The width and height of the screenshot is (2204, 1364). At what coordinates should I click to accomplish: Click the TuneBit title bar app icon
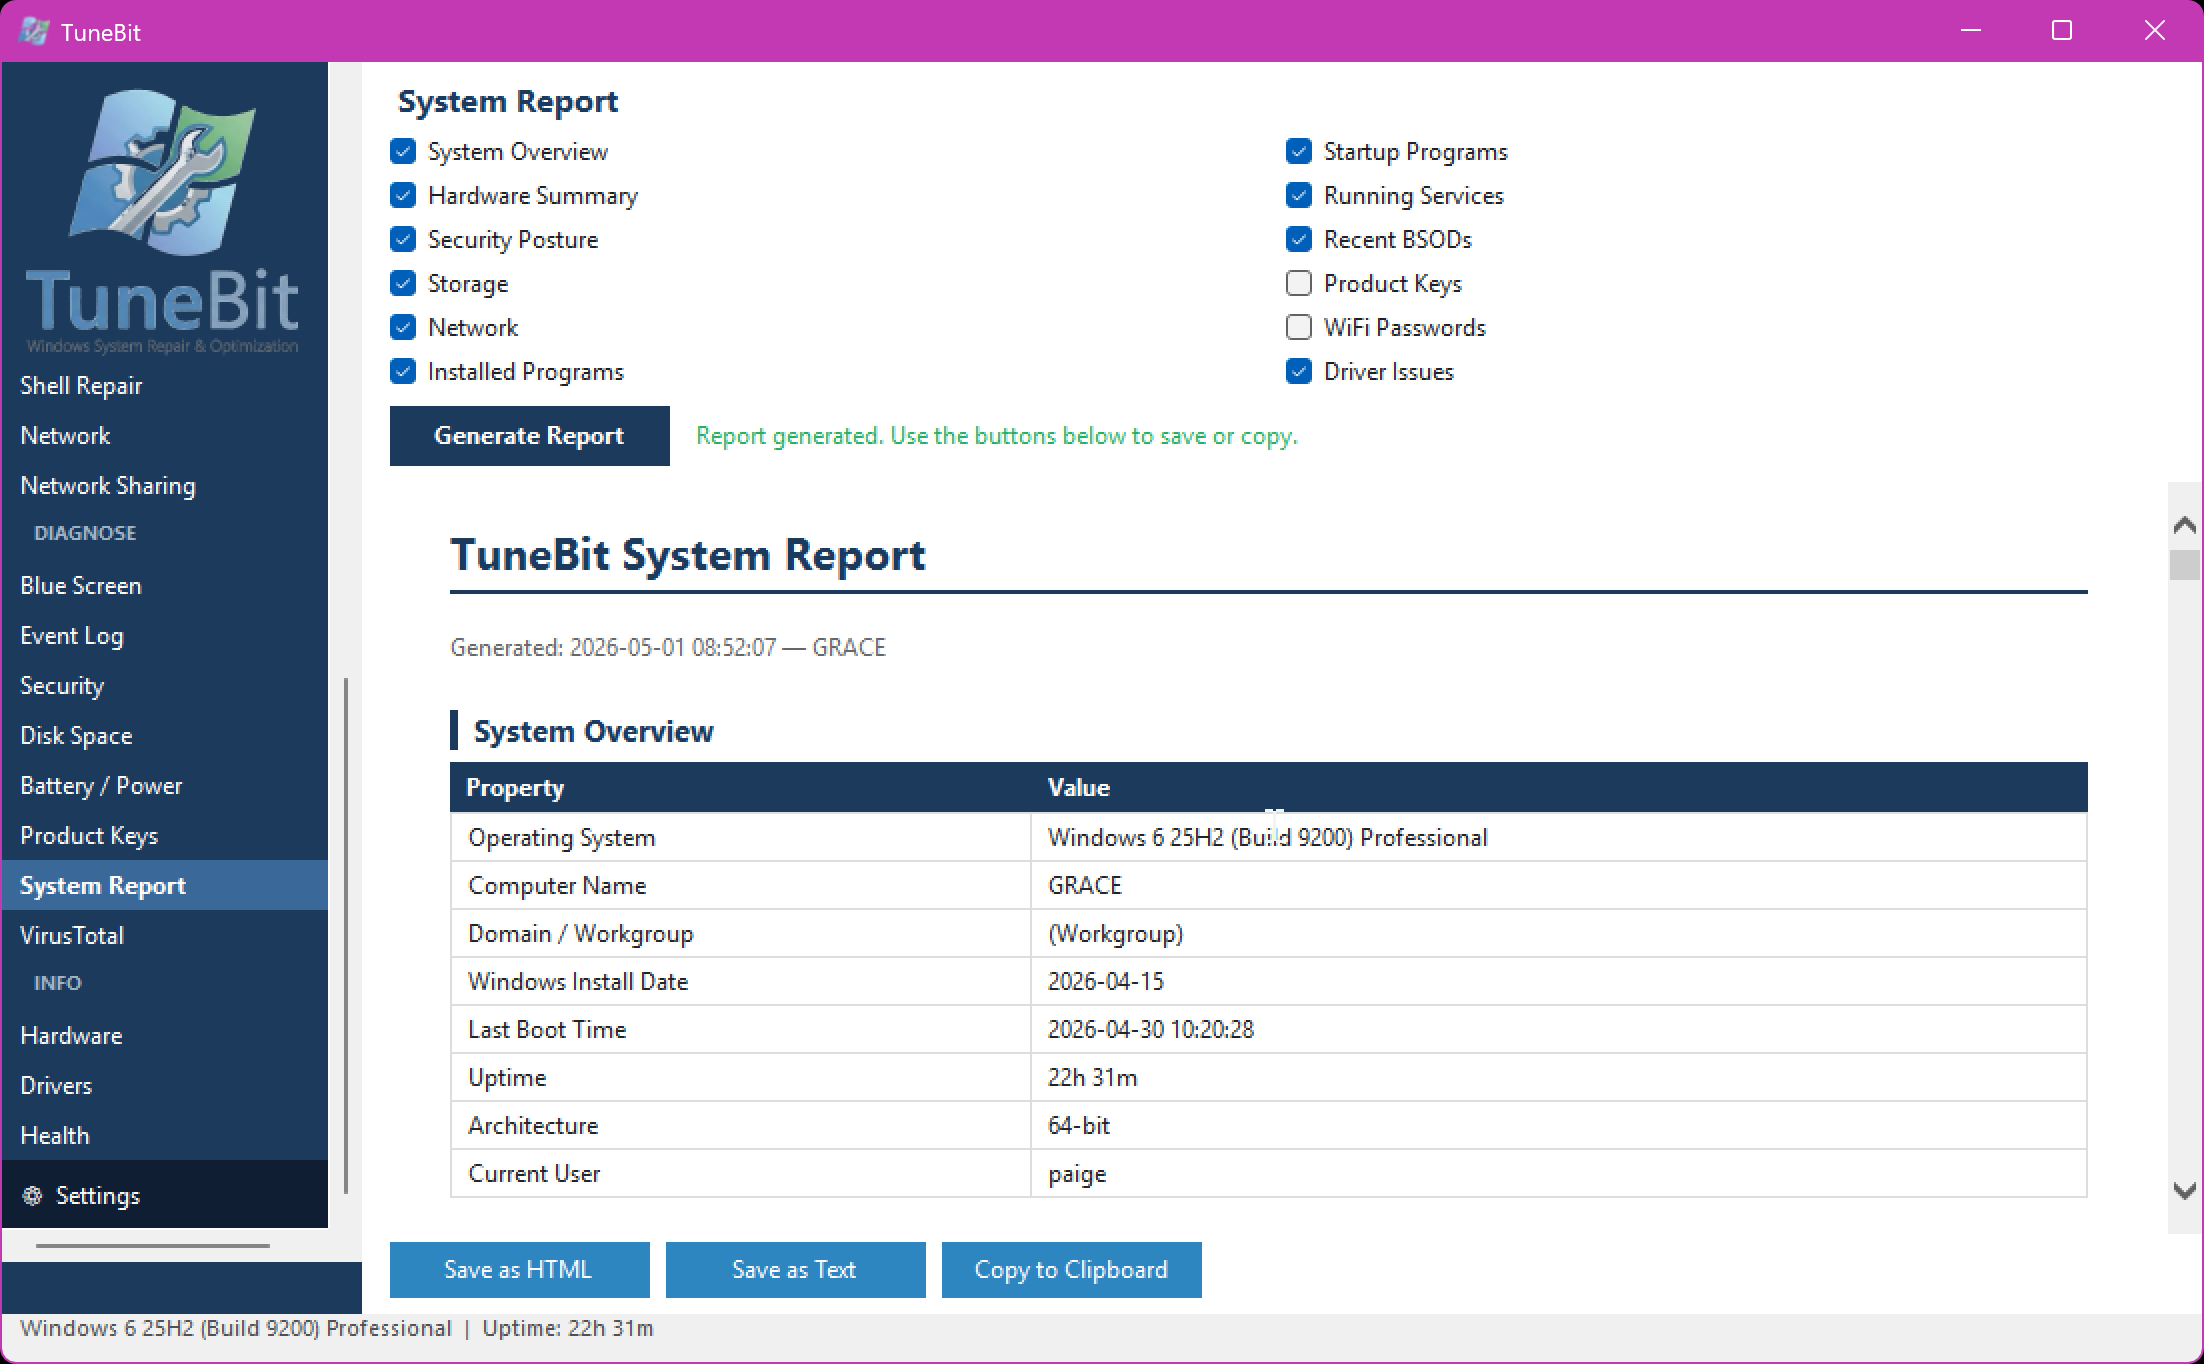tap(34, 32)
